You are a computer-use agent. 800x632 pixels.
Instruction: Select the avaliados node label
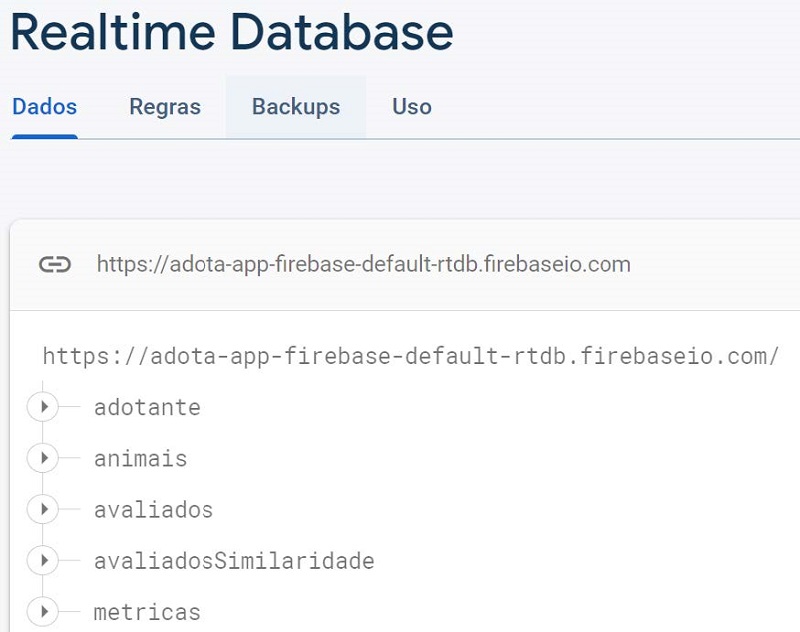[x=153, y=510]
